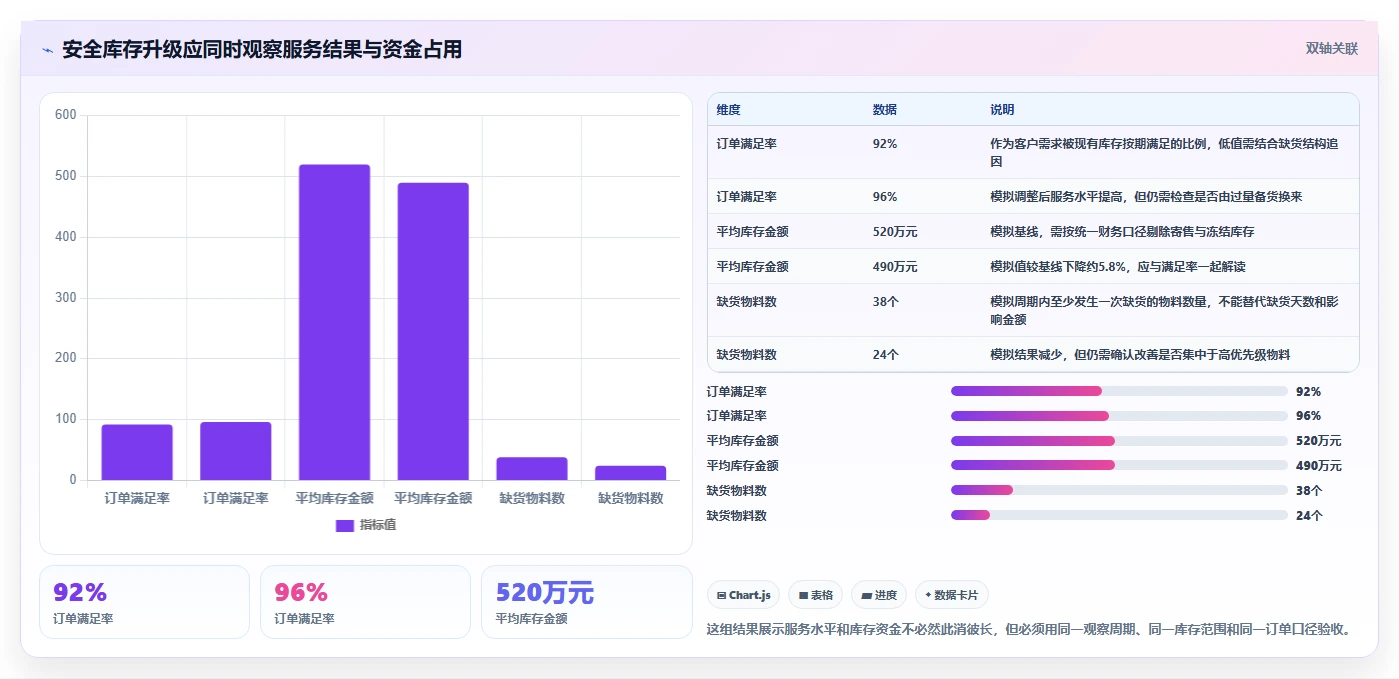The height and width of the screenshot is (679, 1399).
Task: Click the sparkle icon in the 数据卡片 chip
Action: (x=928, y=595)
